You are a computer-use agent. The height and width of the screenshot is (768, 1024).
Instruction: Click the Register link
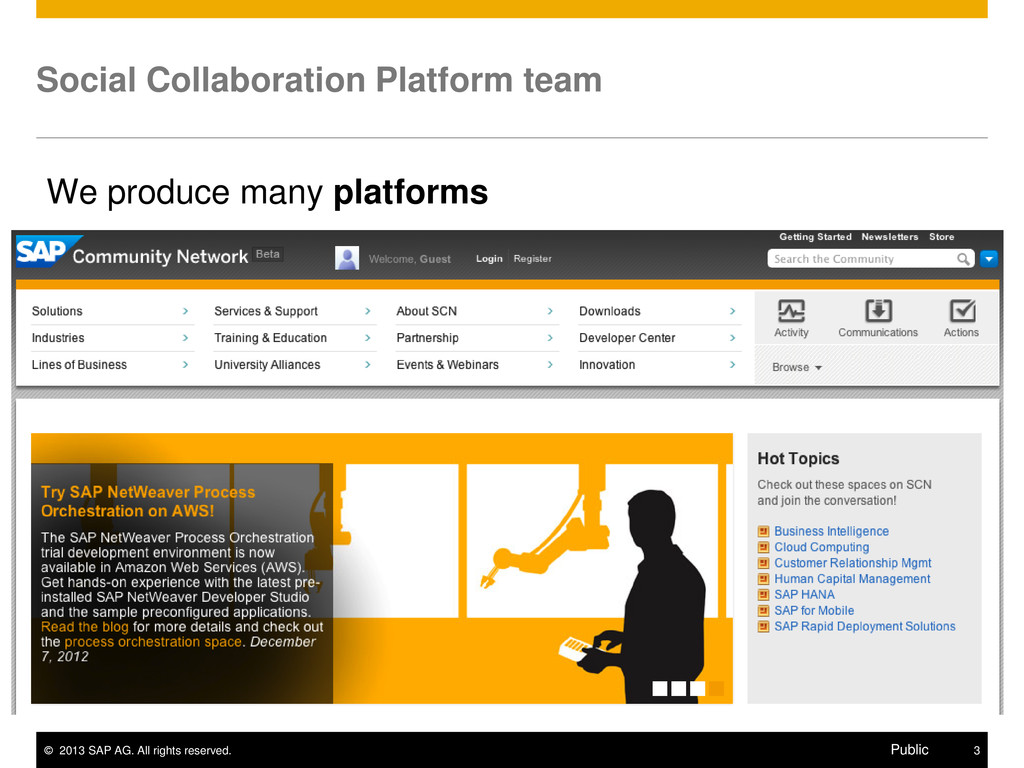(x=532, y=259)
